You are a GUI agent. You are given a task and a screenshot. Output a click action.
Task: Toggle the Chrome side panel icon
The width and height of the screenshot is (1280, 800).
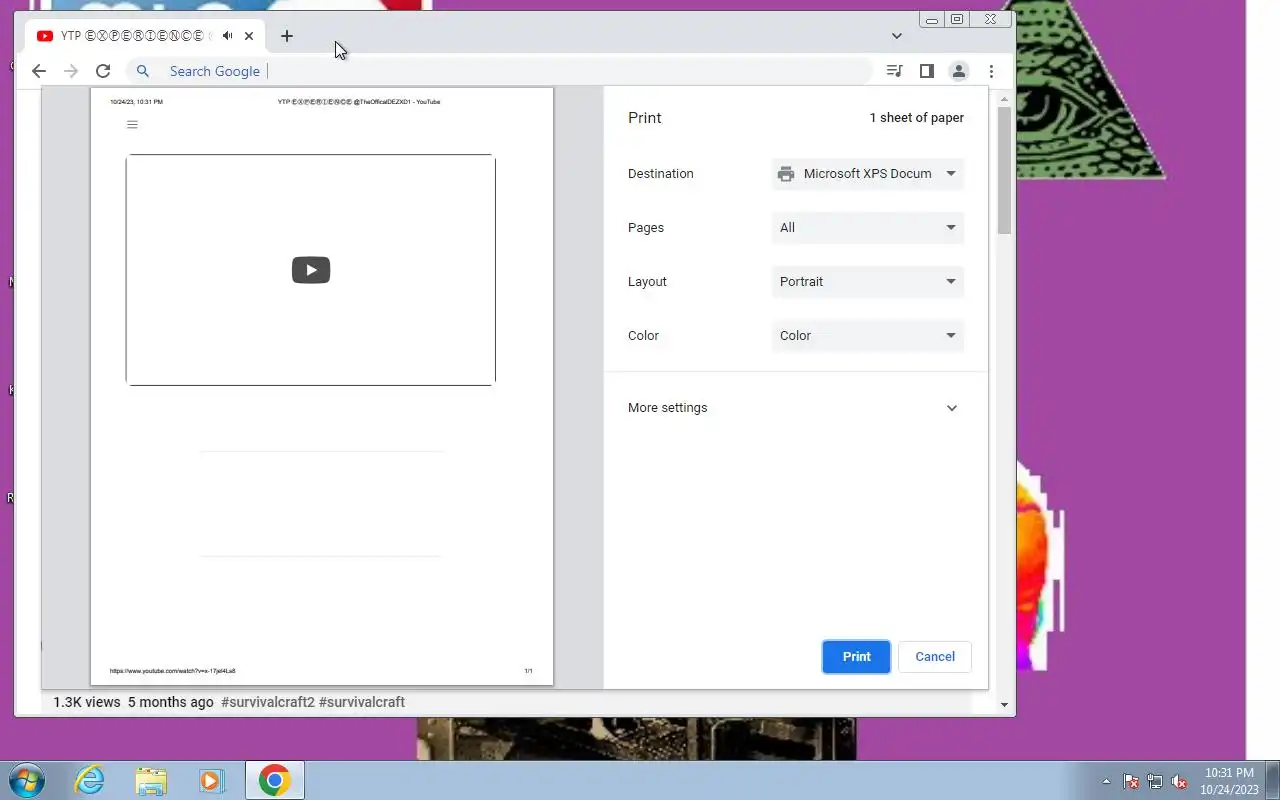[x=926, y=71]
